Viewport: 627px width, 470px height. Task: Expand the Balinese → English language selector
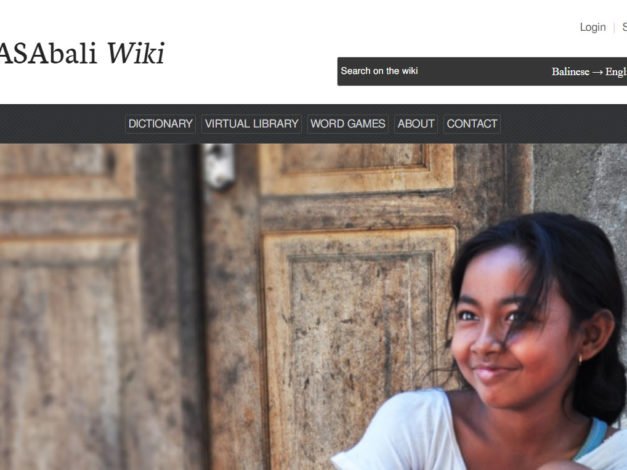(x=589, y=72)
